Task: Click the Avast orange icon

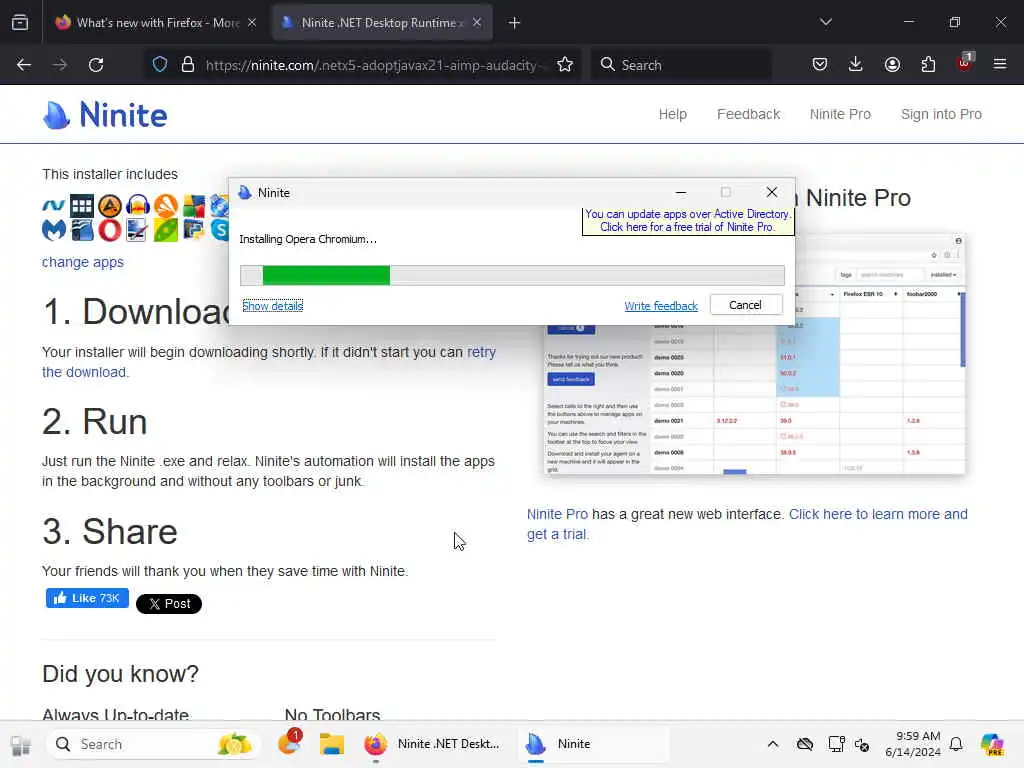Action: tap(166, 206)
